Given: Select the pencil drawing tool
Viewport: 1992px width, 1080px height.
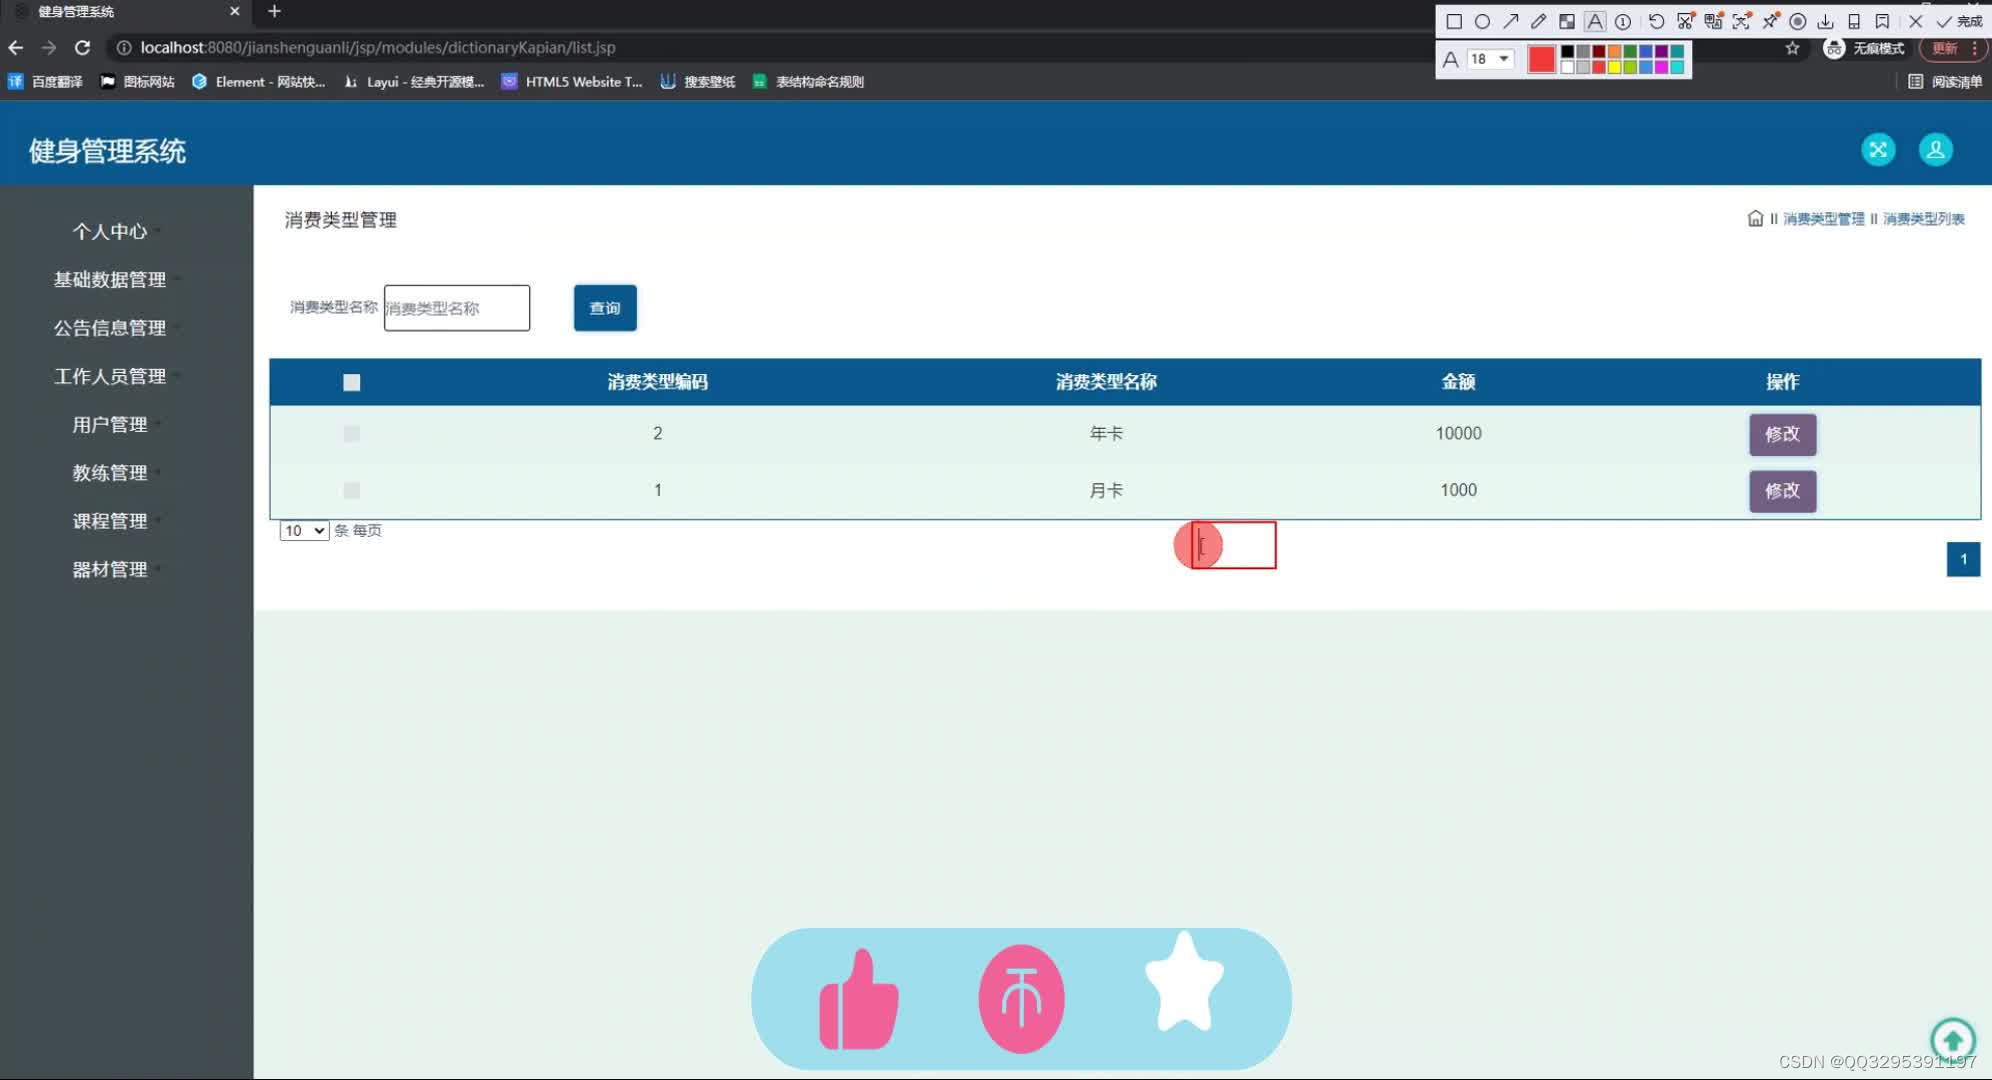Looking at the screenshot, I should tap(1539, 21).
